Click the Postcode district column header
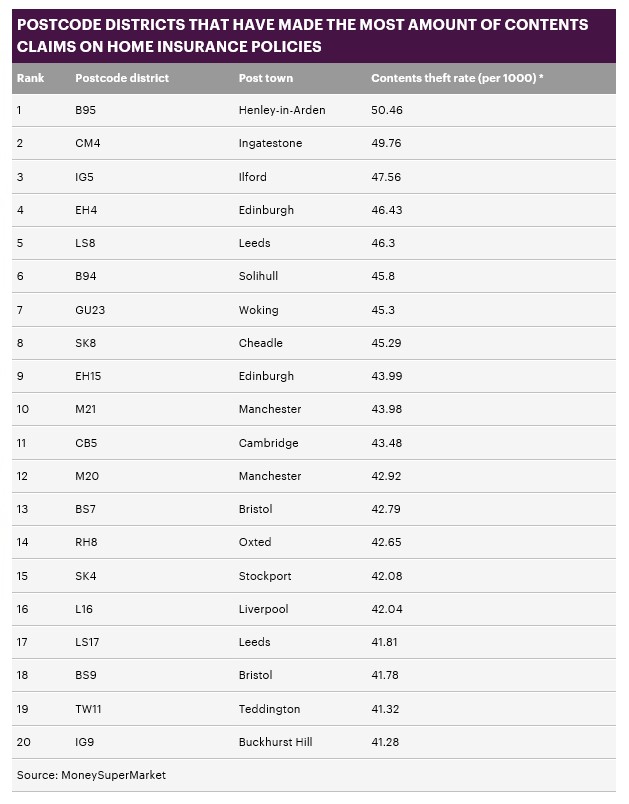The image size is (629, 804). tap(122, 78)
